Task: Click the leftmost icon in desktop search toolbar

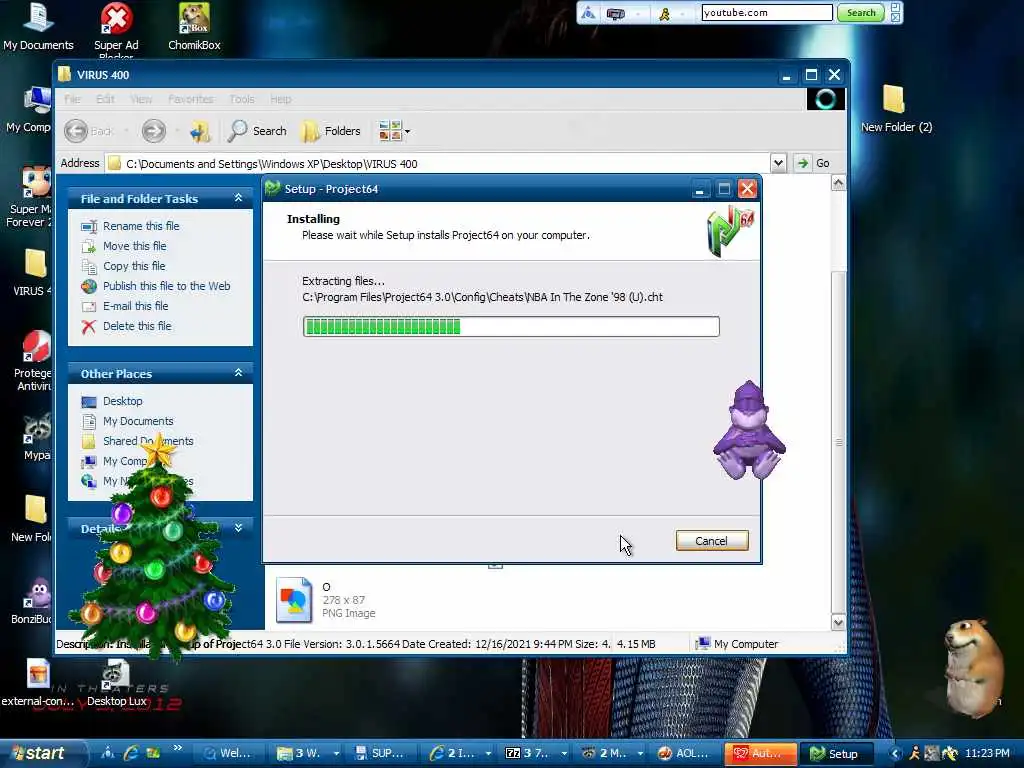Action: pyautogui.click(x=588, y=13)
